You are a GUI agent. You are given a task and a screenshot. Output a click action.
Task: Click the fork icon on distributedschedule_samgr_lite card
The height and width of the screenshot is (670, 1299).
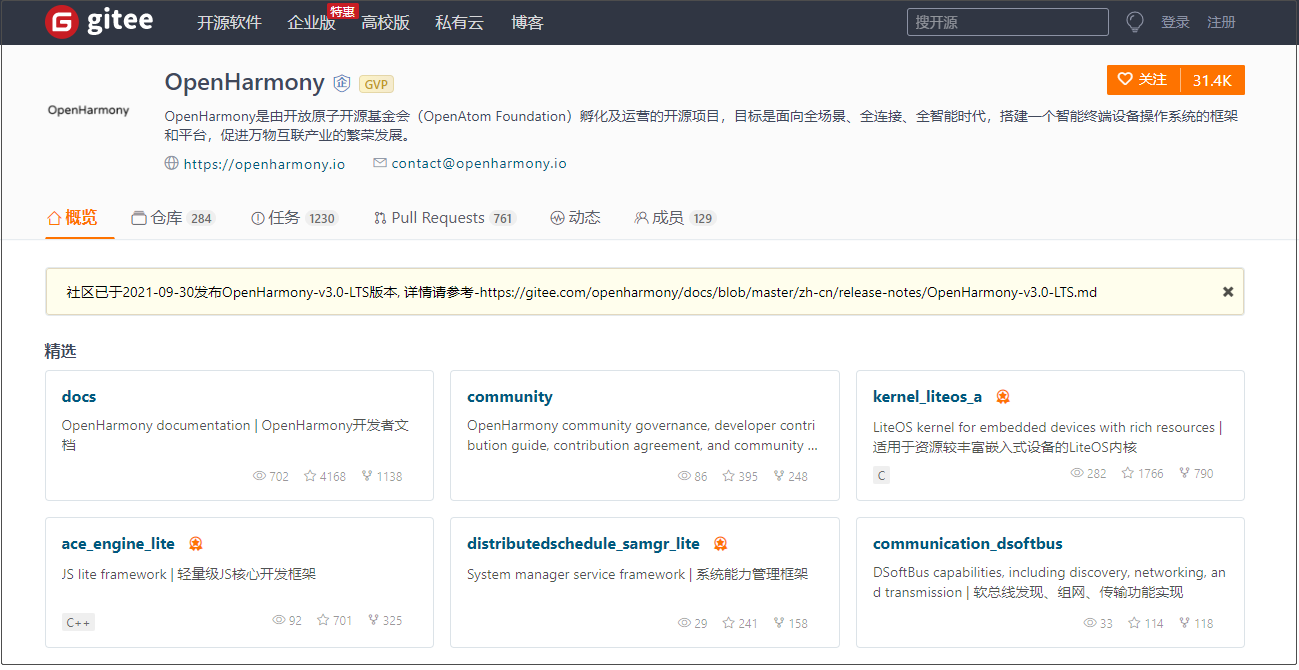click(779, 623)
